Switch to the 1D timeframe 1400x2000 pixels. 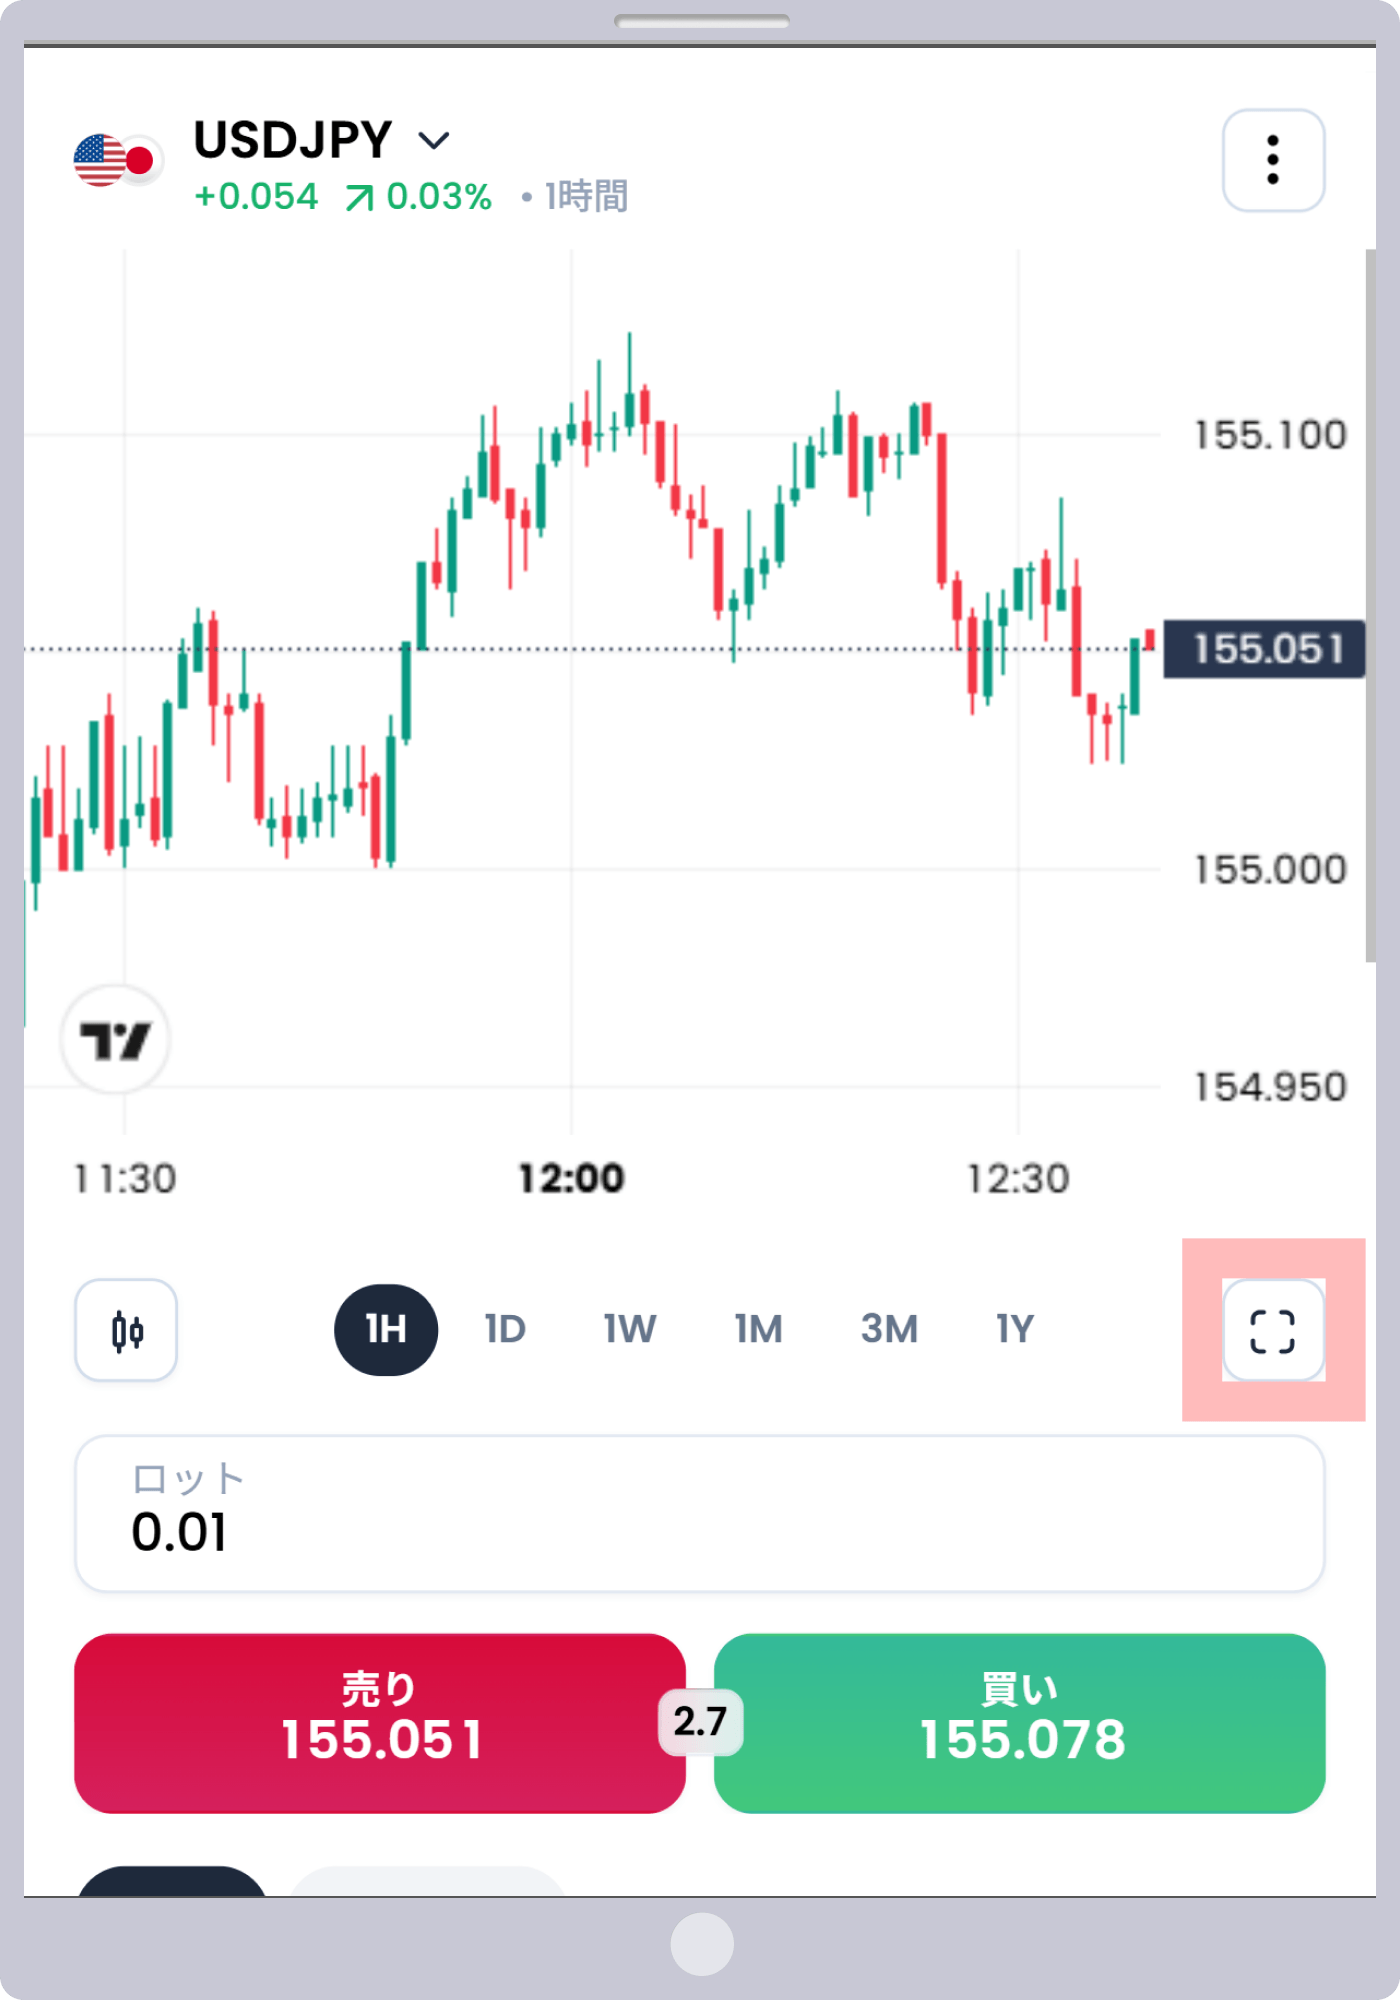point(505,1330)
